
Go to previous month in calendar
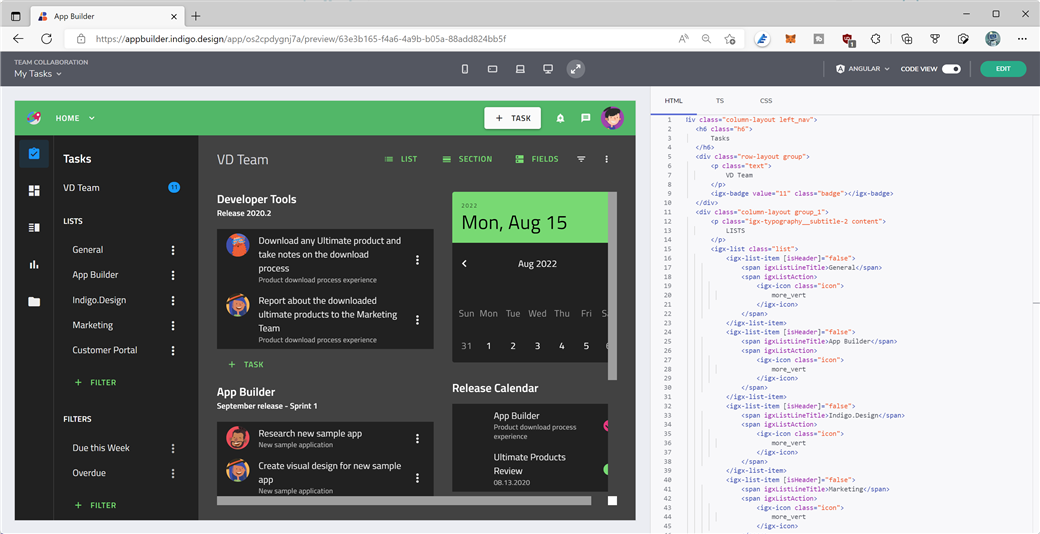[x=464, y=264]
